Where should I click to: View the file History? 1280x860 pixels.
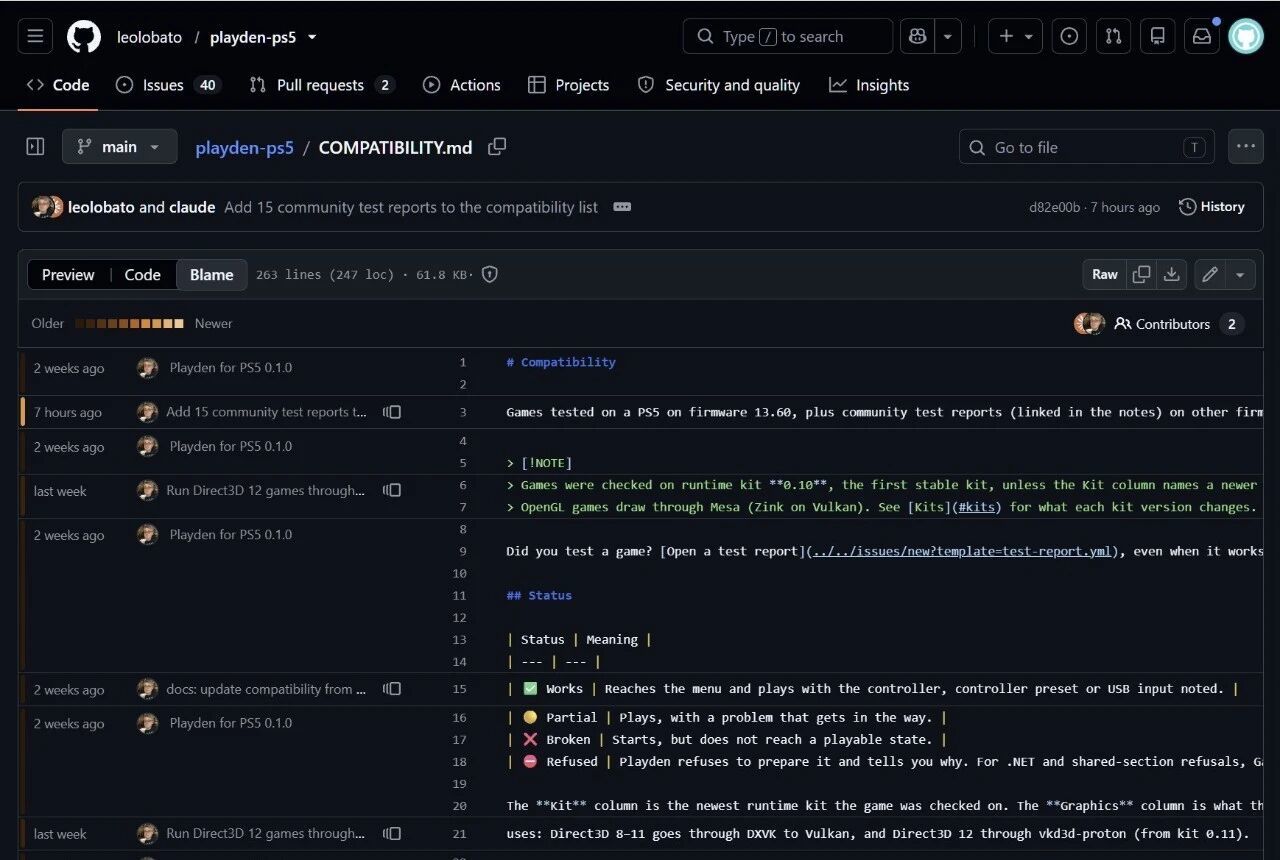click(1212, 207)
